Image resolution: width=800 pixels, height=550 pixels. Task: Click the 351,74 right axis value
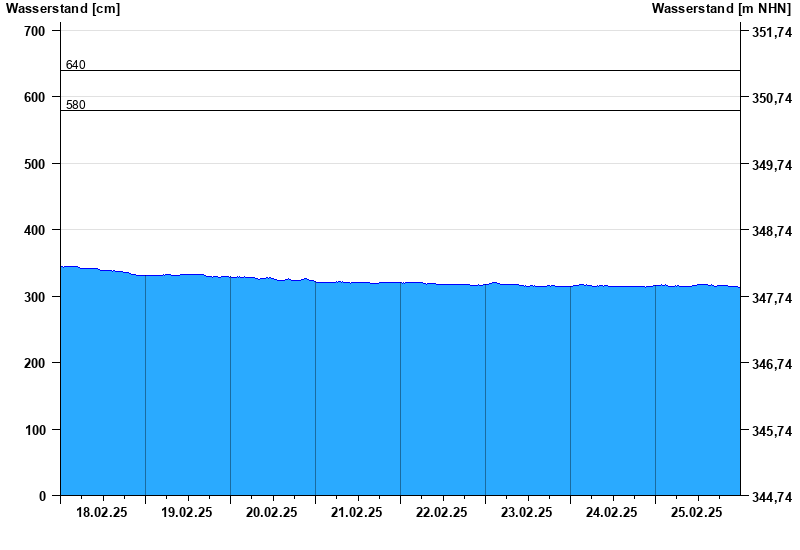[x=772, y=32]
